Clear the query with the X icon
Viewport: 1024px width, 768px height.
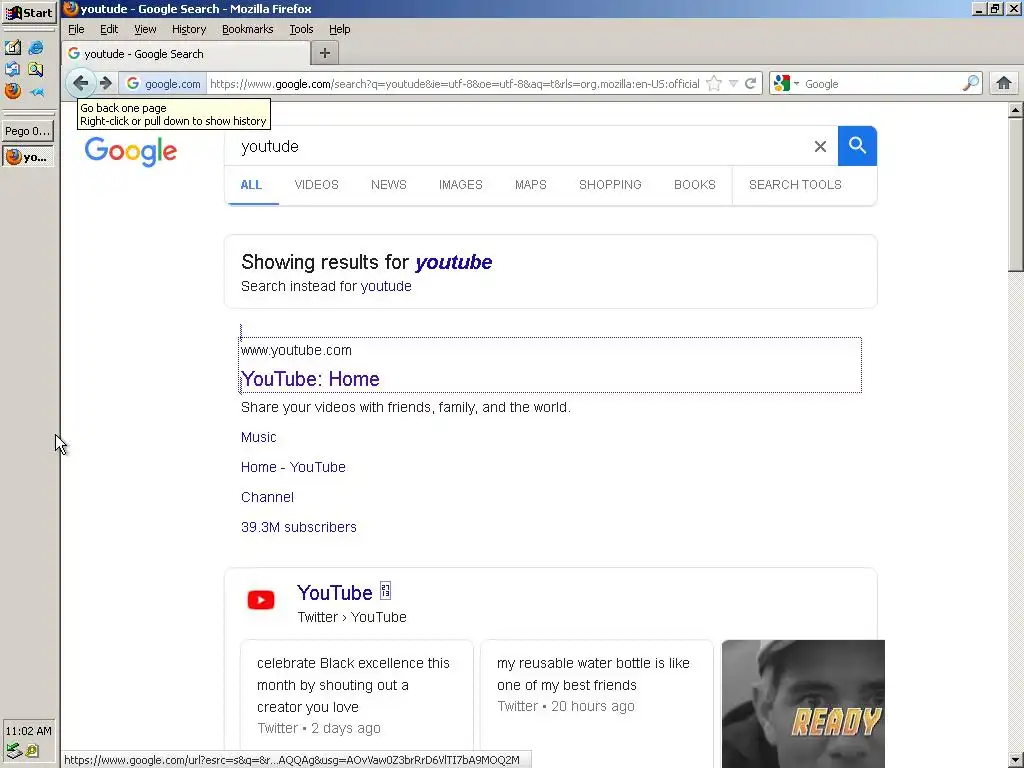[820, 146]
